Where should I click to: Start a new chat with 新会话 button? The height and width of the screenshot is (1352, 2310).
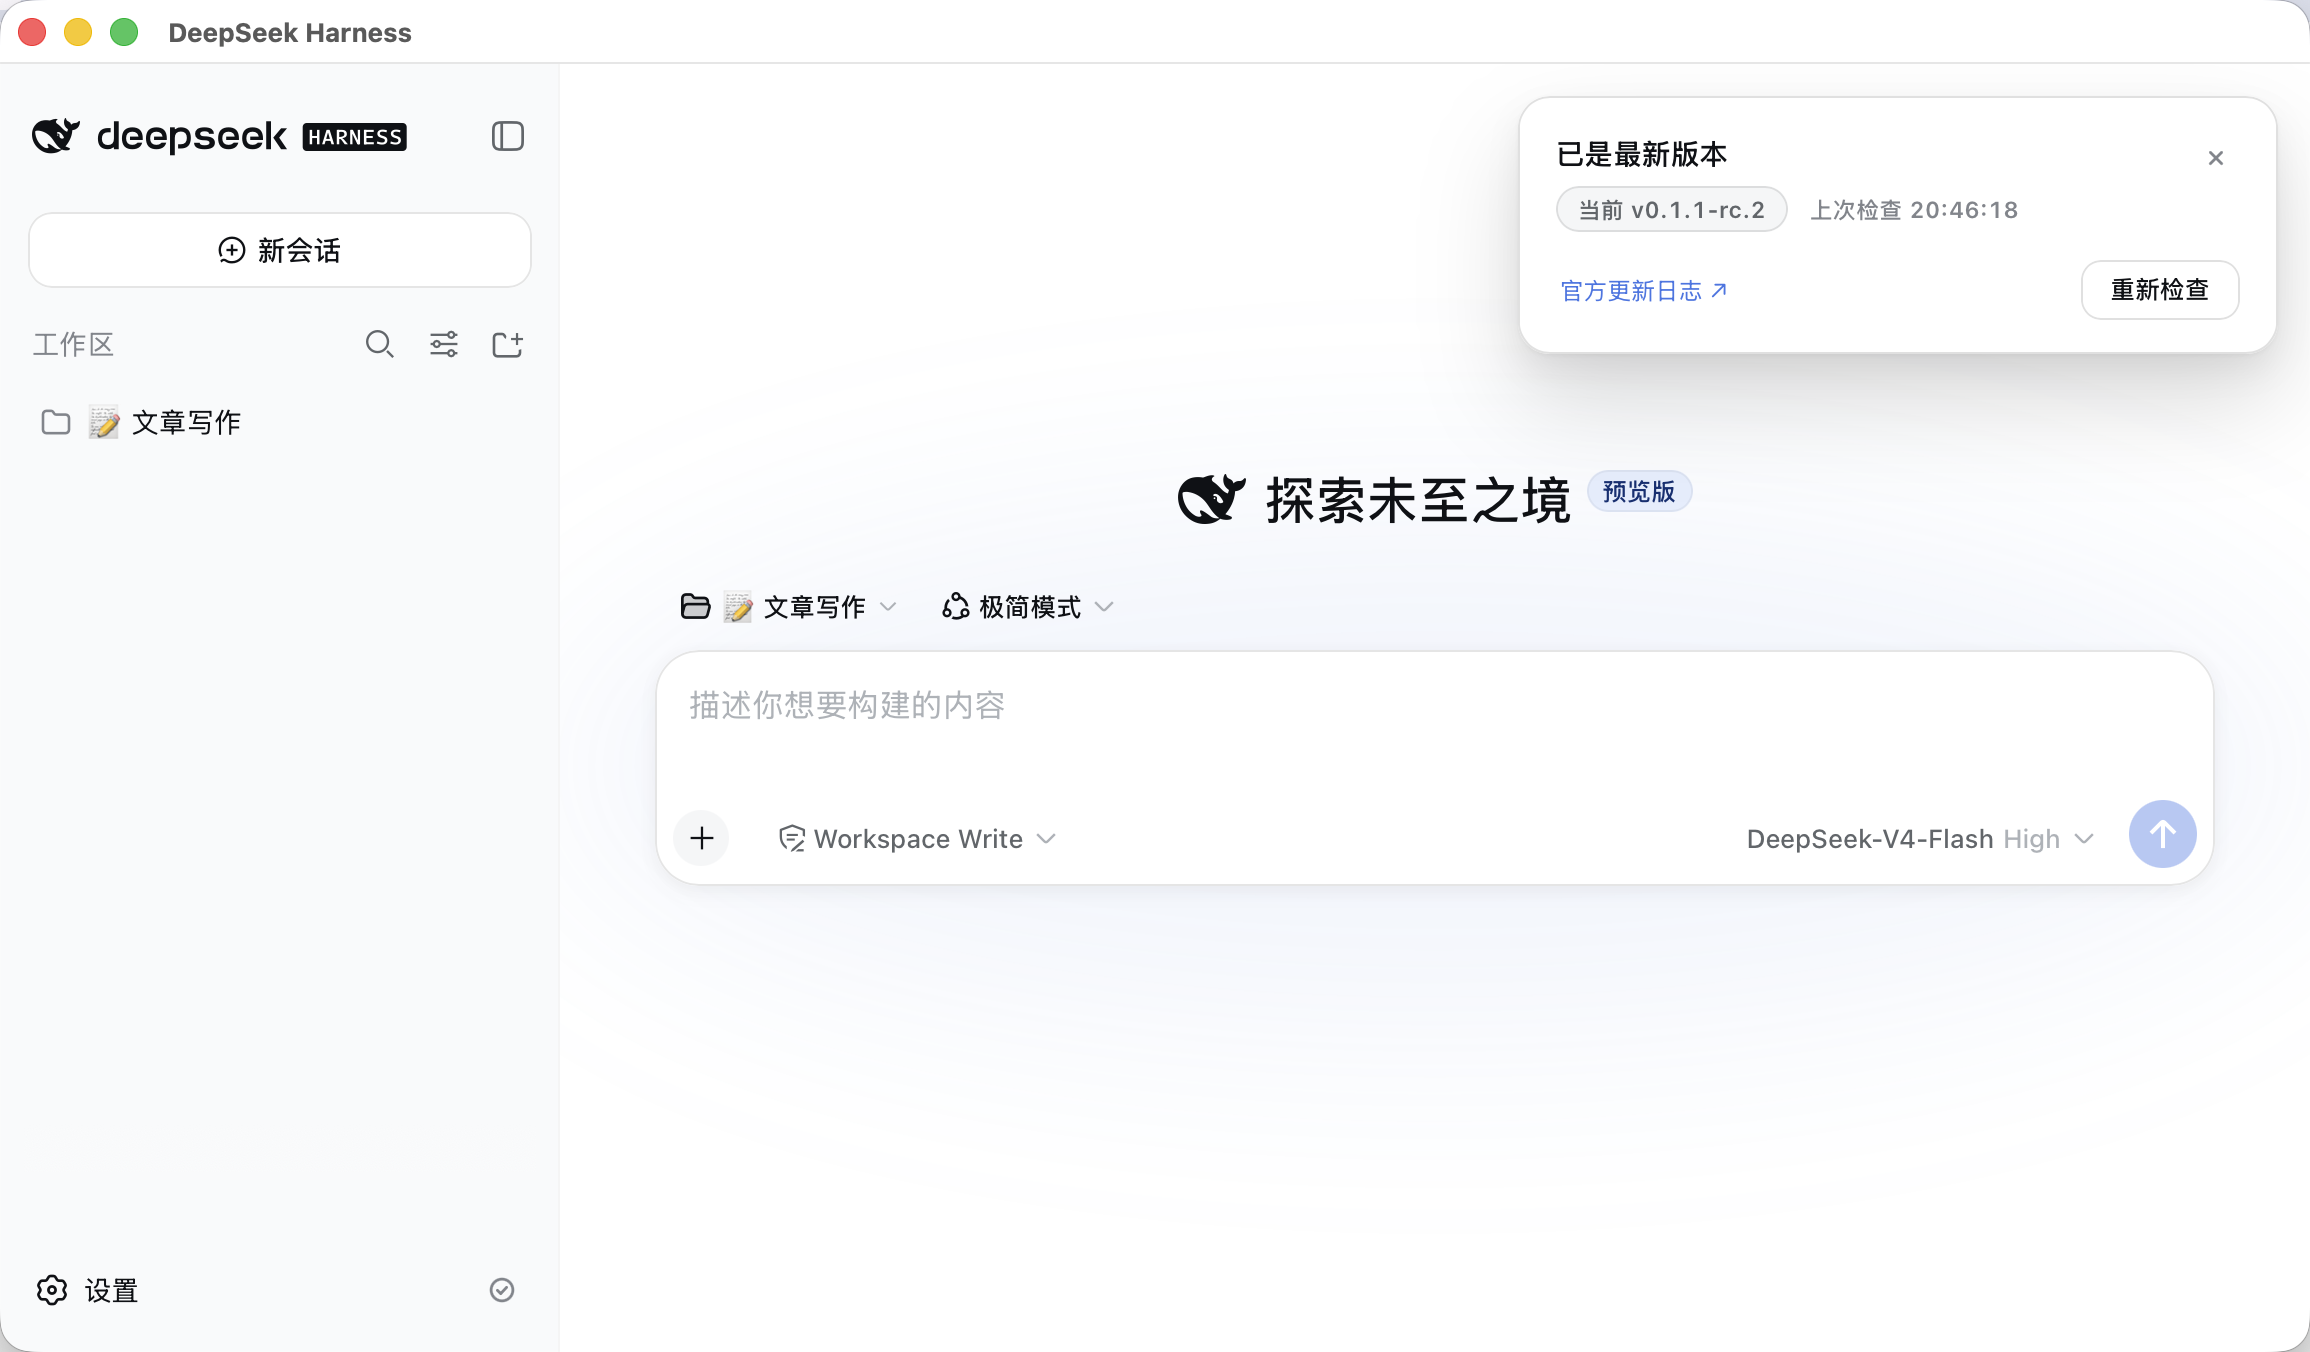point(280,250)
